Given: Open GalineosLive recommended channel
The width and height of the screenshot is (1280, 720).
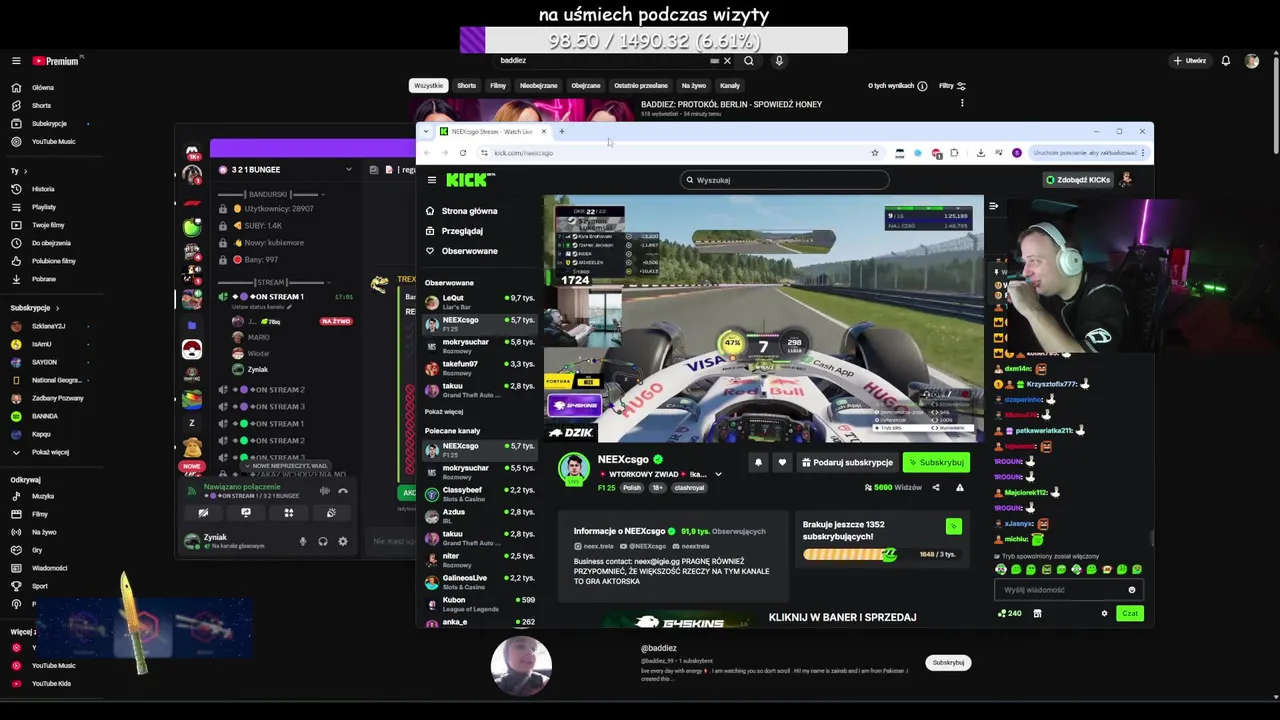Looking at the screenshot, I should pyautogui.click(x=479, y=581).
